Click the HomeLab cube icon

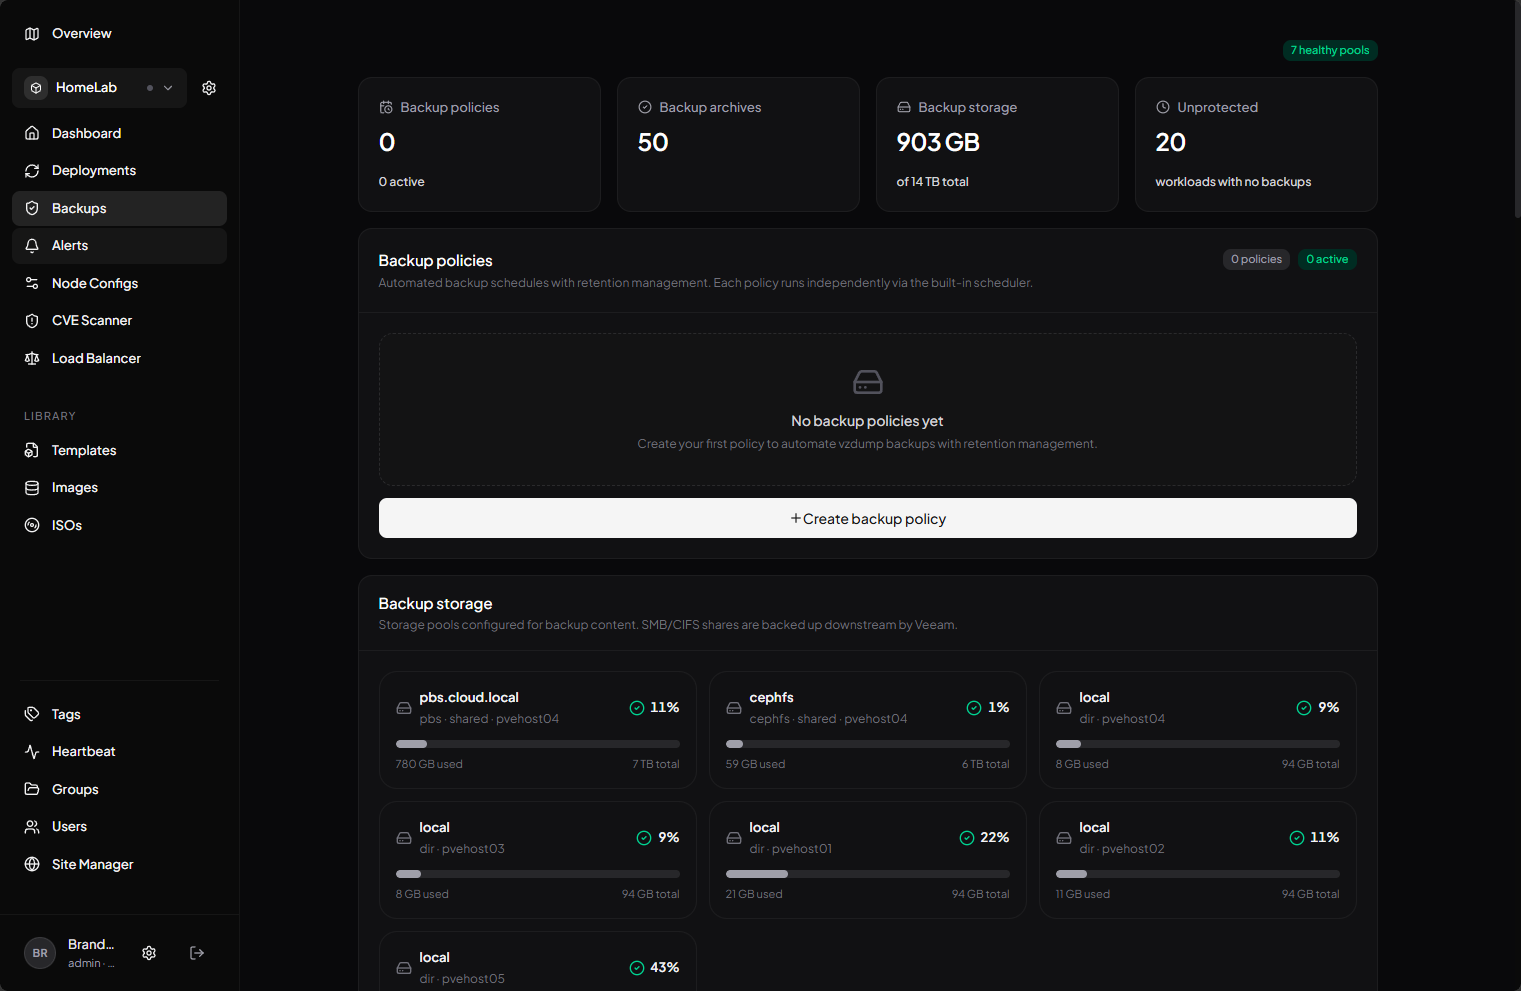point(36,88)
